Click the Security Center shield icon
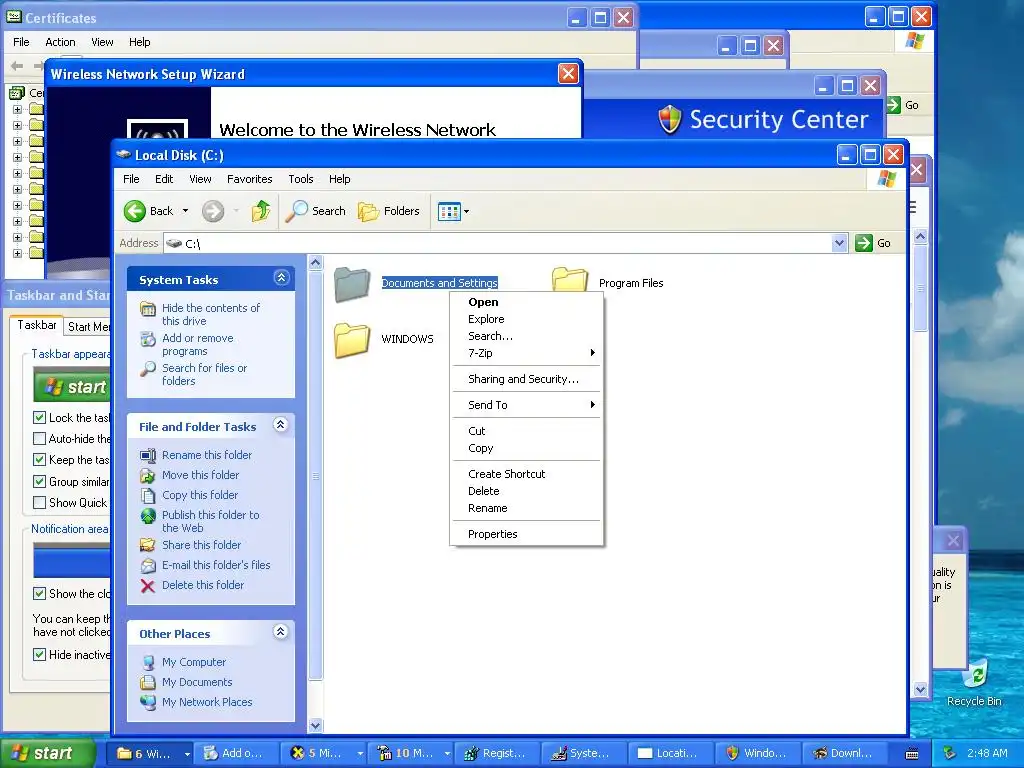 pos(669,120)
